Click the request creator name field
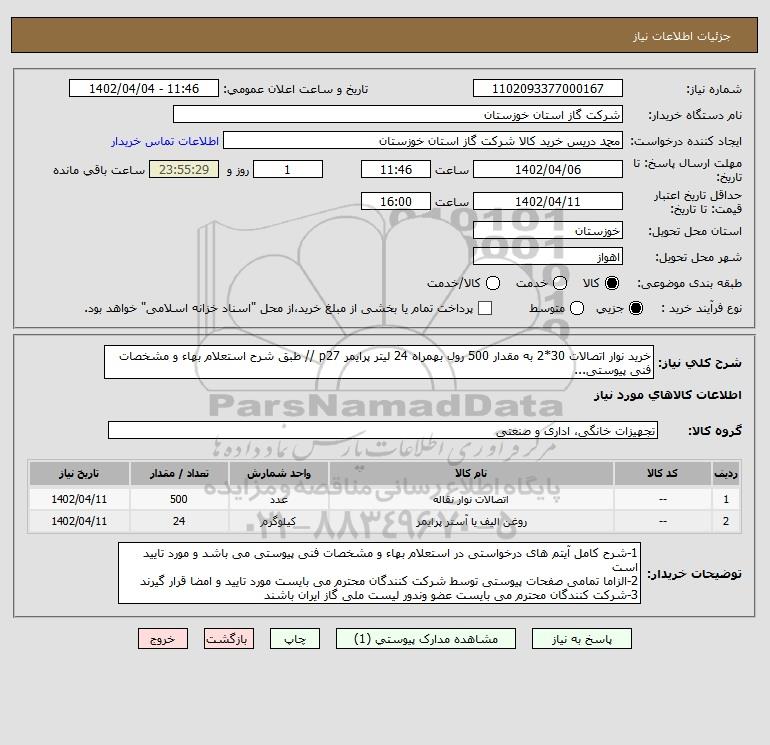The height and width of the screenshot is (745, 770). pyautogui.click(x=423, y=140)
